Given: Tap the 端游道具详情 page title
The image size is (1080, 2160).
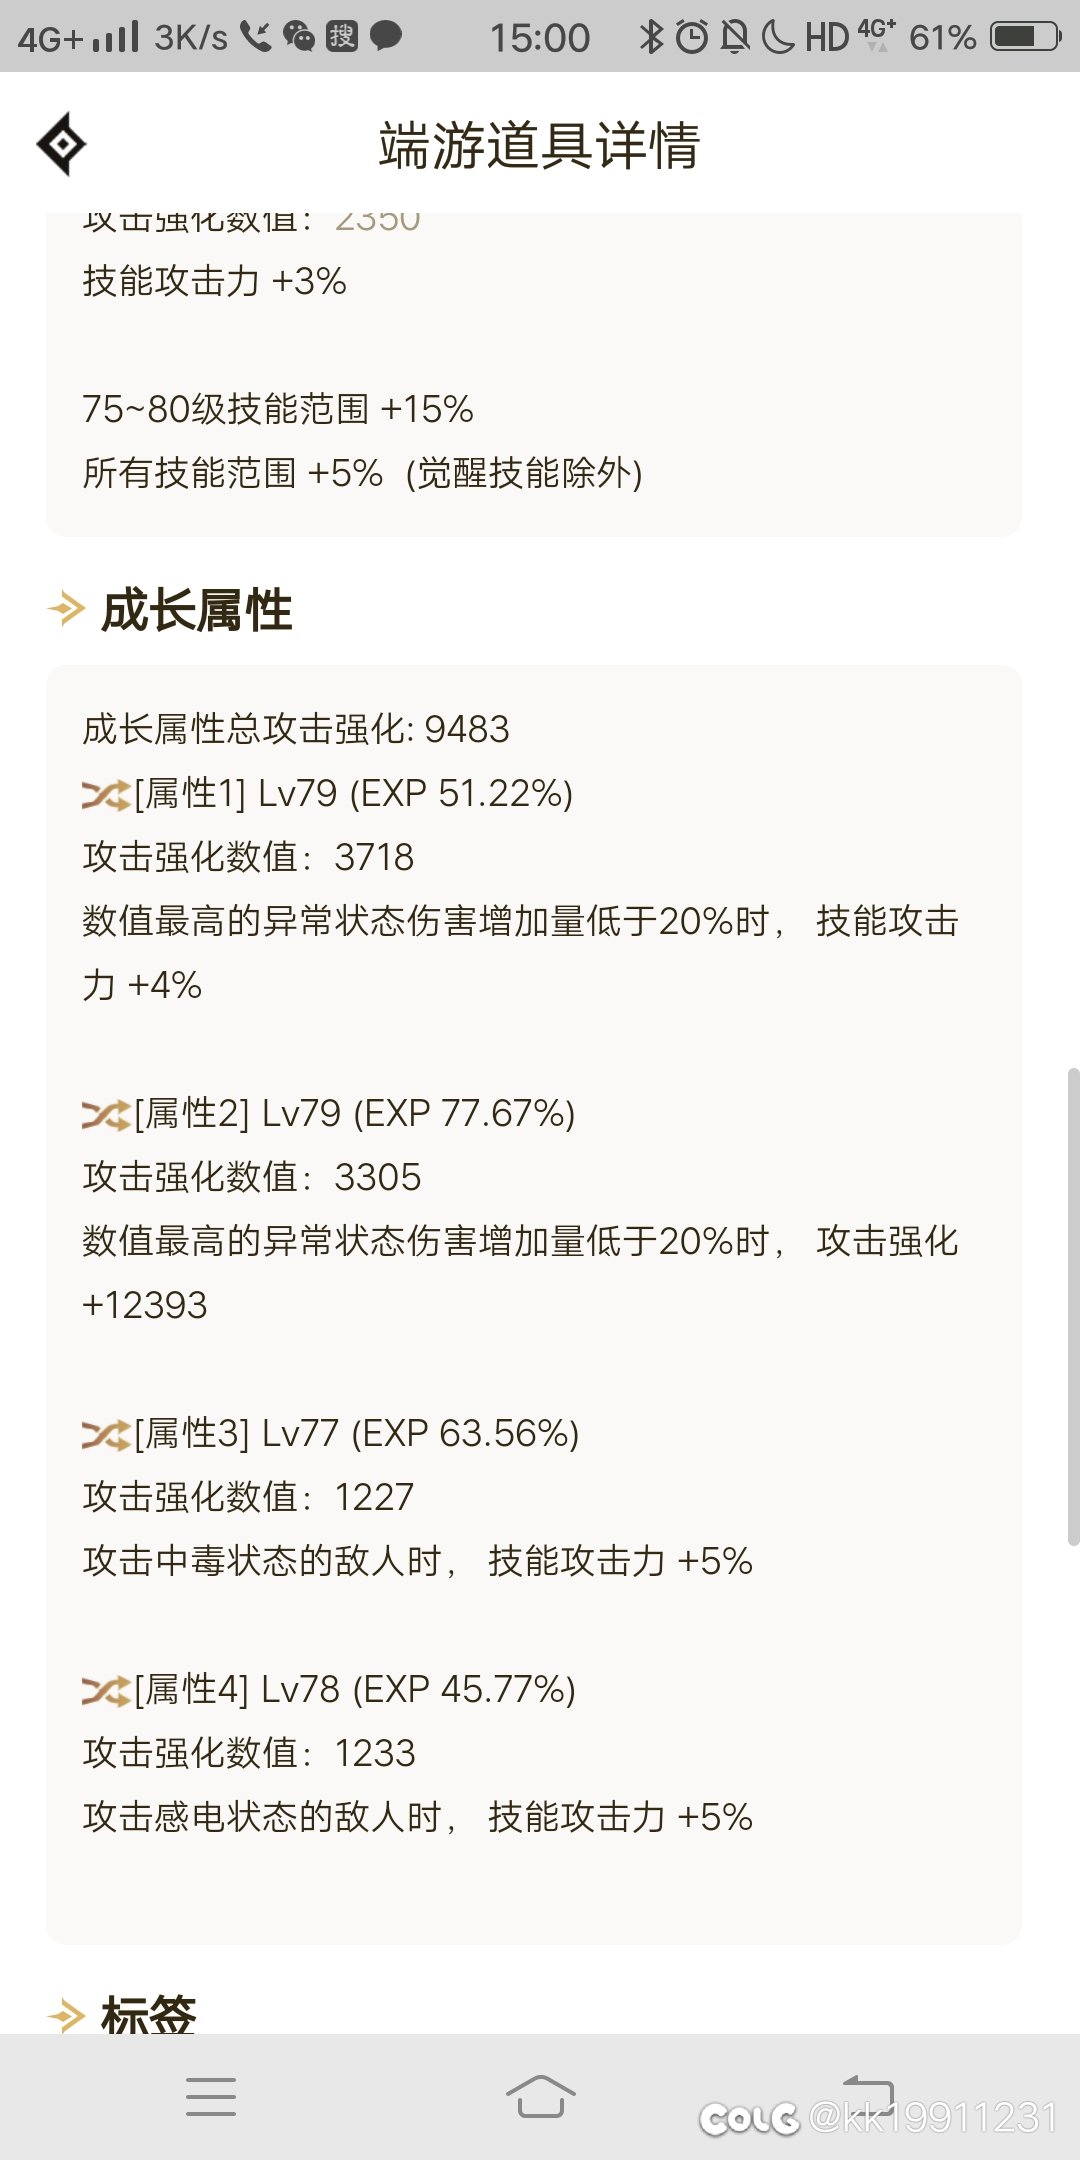Looking at the screenshot, I should [x=539, y=146].
